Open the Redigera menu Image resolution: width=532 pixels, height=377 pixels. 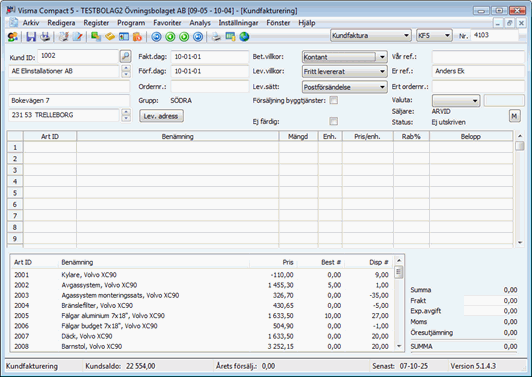61,23
